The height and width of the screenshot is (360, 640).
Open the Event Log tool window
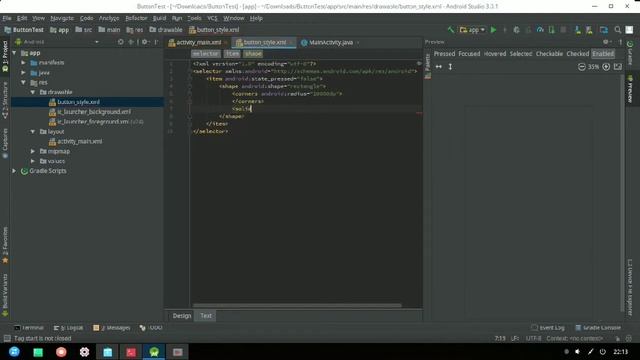point(548,328)
